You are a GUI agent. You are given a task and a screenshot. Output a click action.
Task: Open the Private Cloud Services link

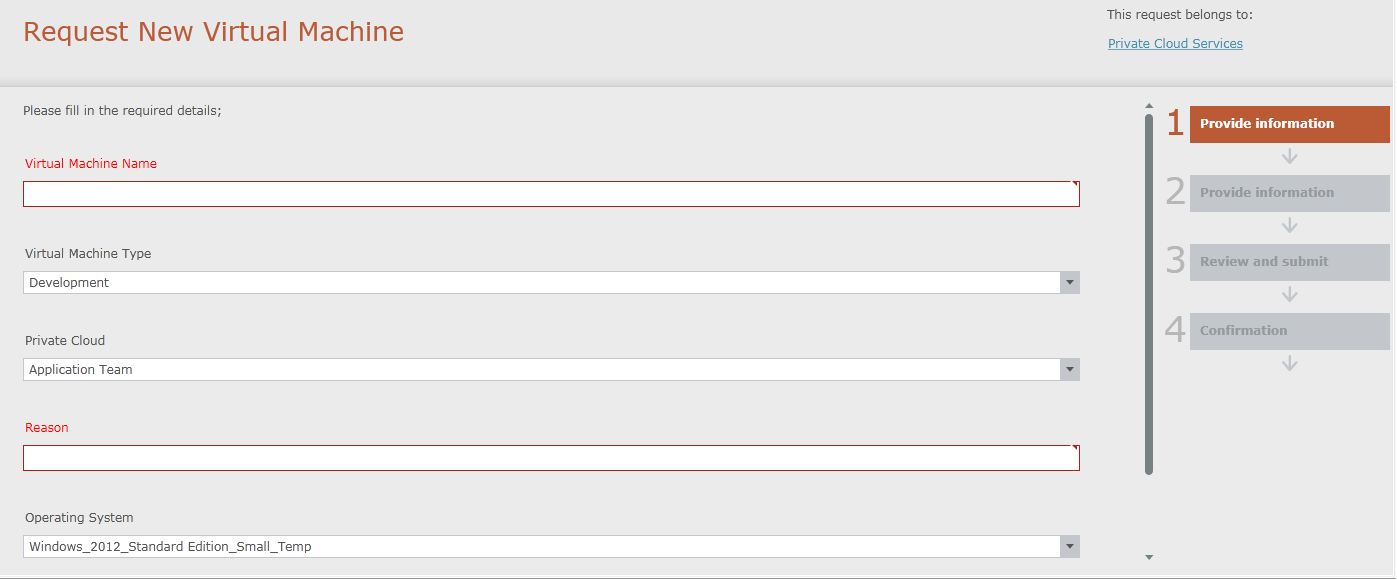pos(1175,44)
